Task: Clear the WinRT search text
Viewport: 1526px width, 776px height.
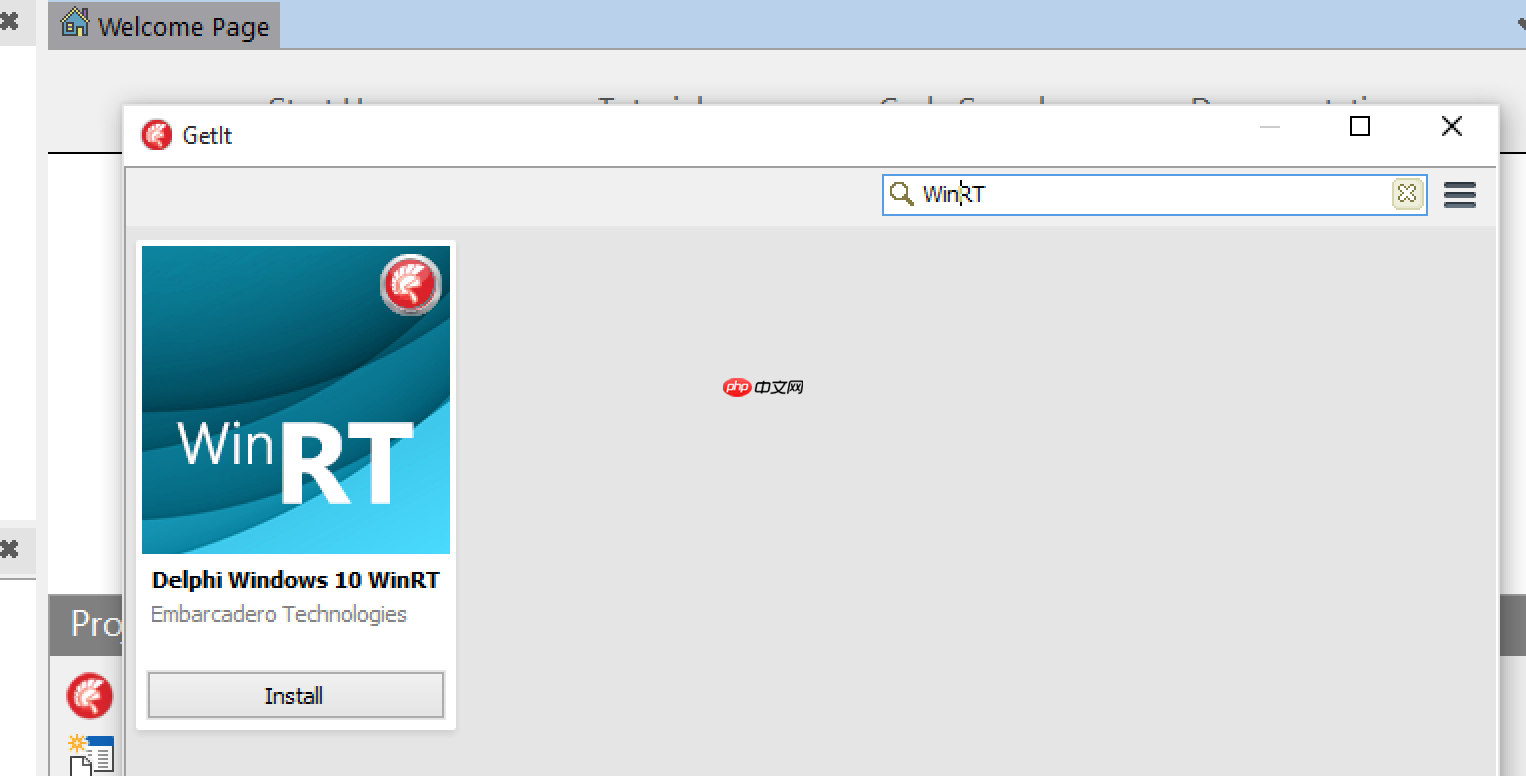Action: pos(1407,194)
